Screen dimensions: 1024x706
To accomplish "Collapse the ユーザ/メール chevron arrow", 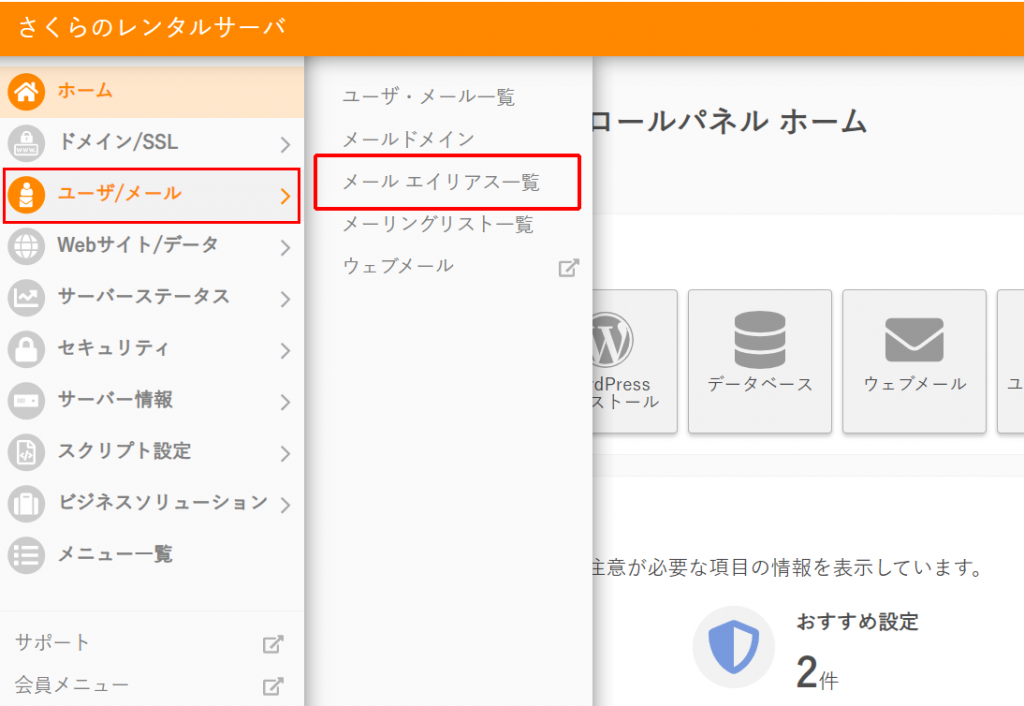I will [x=285, y=196].
